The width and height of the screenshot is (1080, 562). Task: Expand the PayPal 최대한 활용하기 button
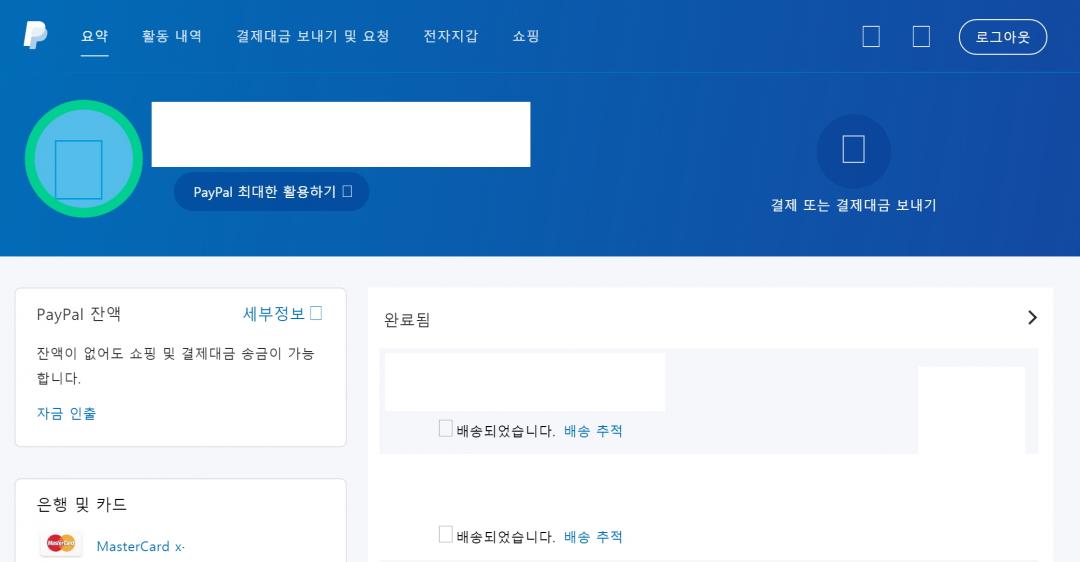(271, 192)
